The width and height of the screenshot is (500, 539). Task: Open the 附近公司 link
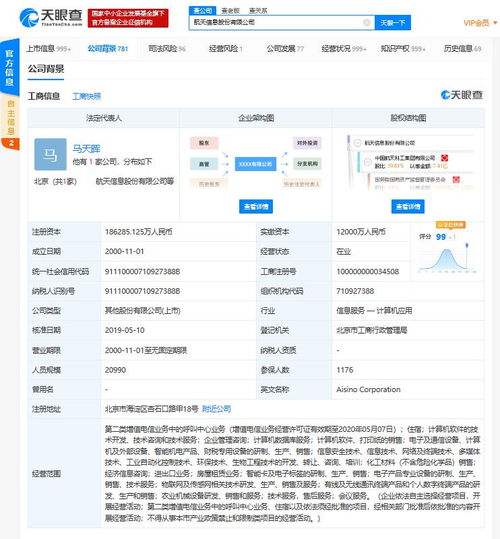click(216, 409)
